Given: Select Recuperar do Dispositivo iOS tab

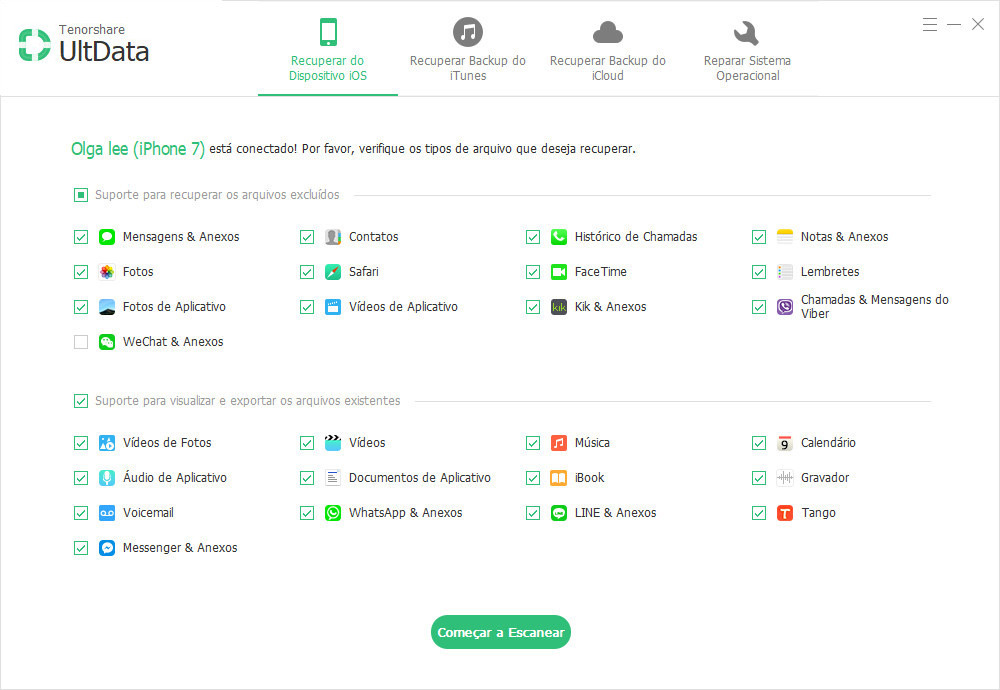Looking at the screenshot, I should click(x=328, y=50).
